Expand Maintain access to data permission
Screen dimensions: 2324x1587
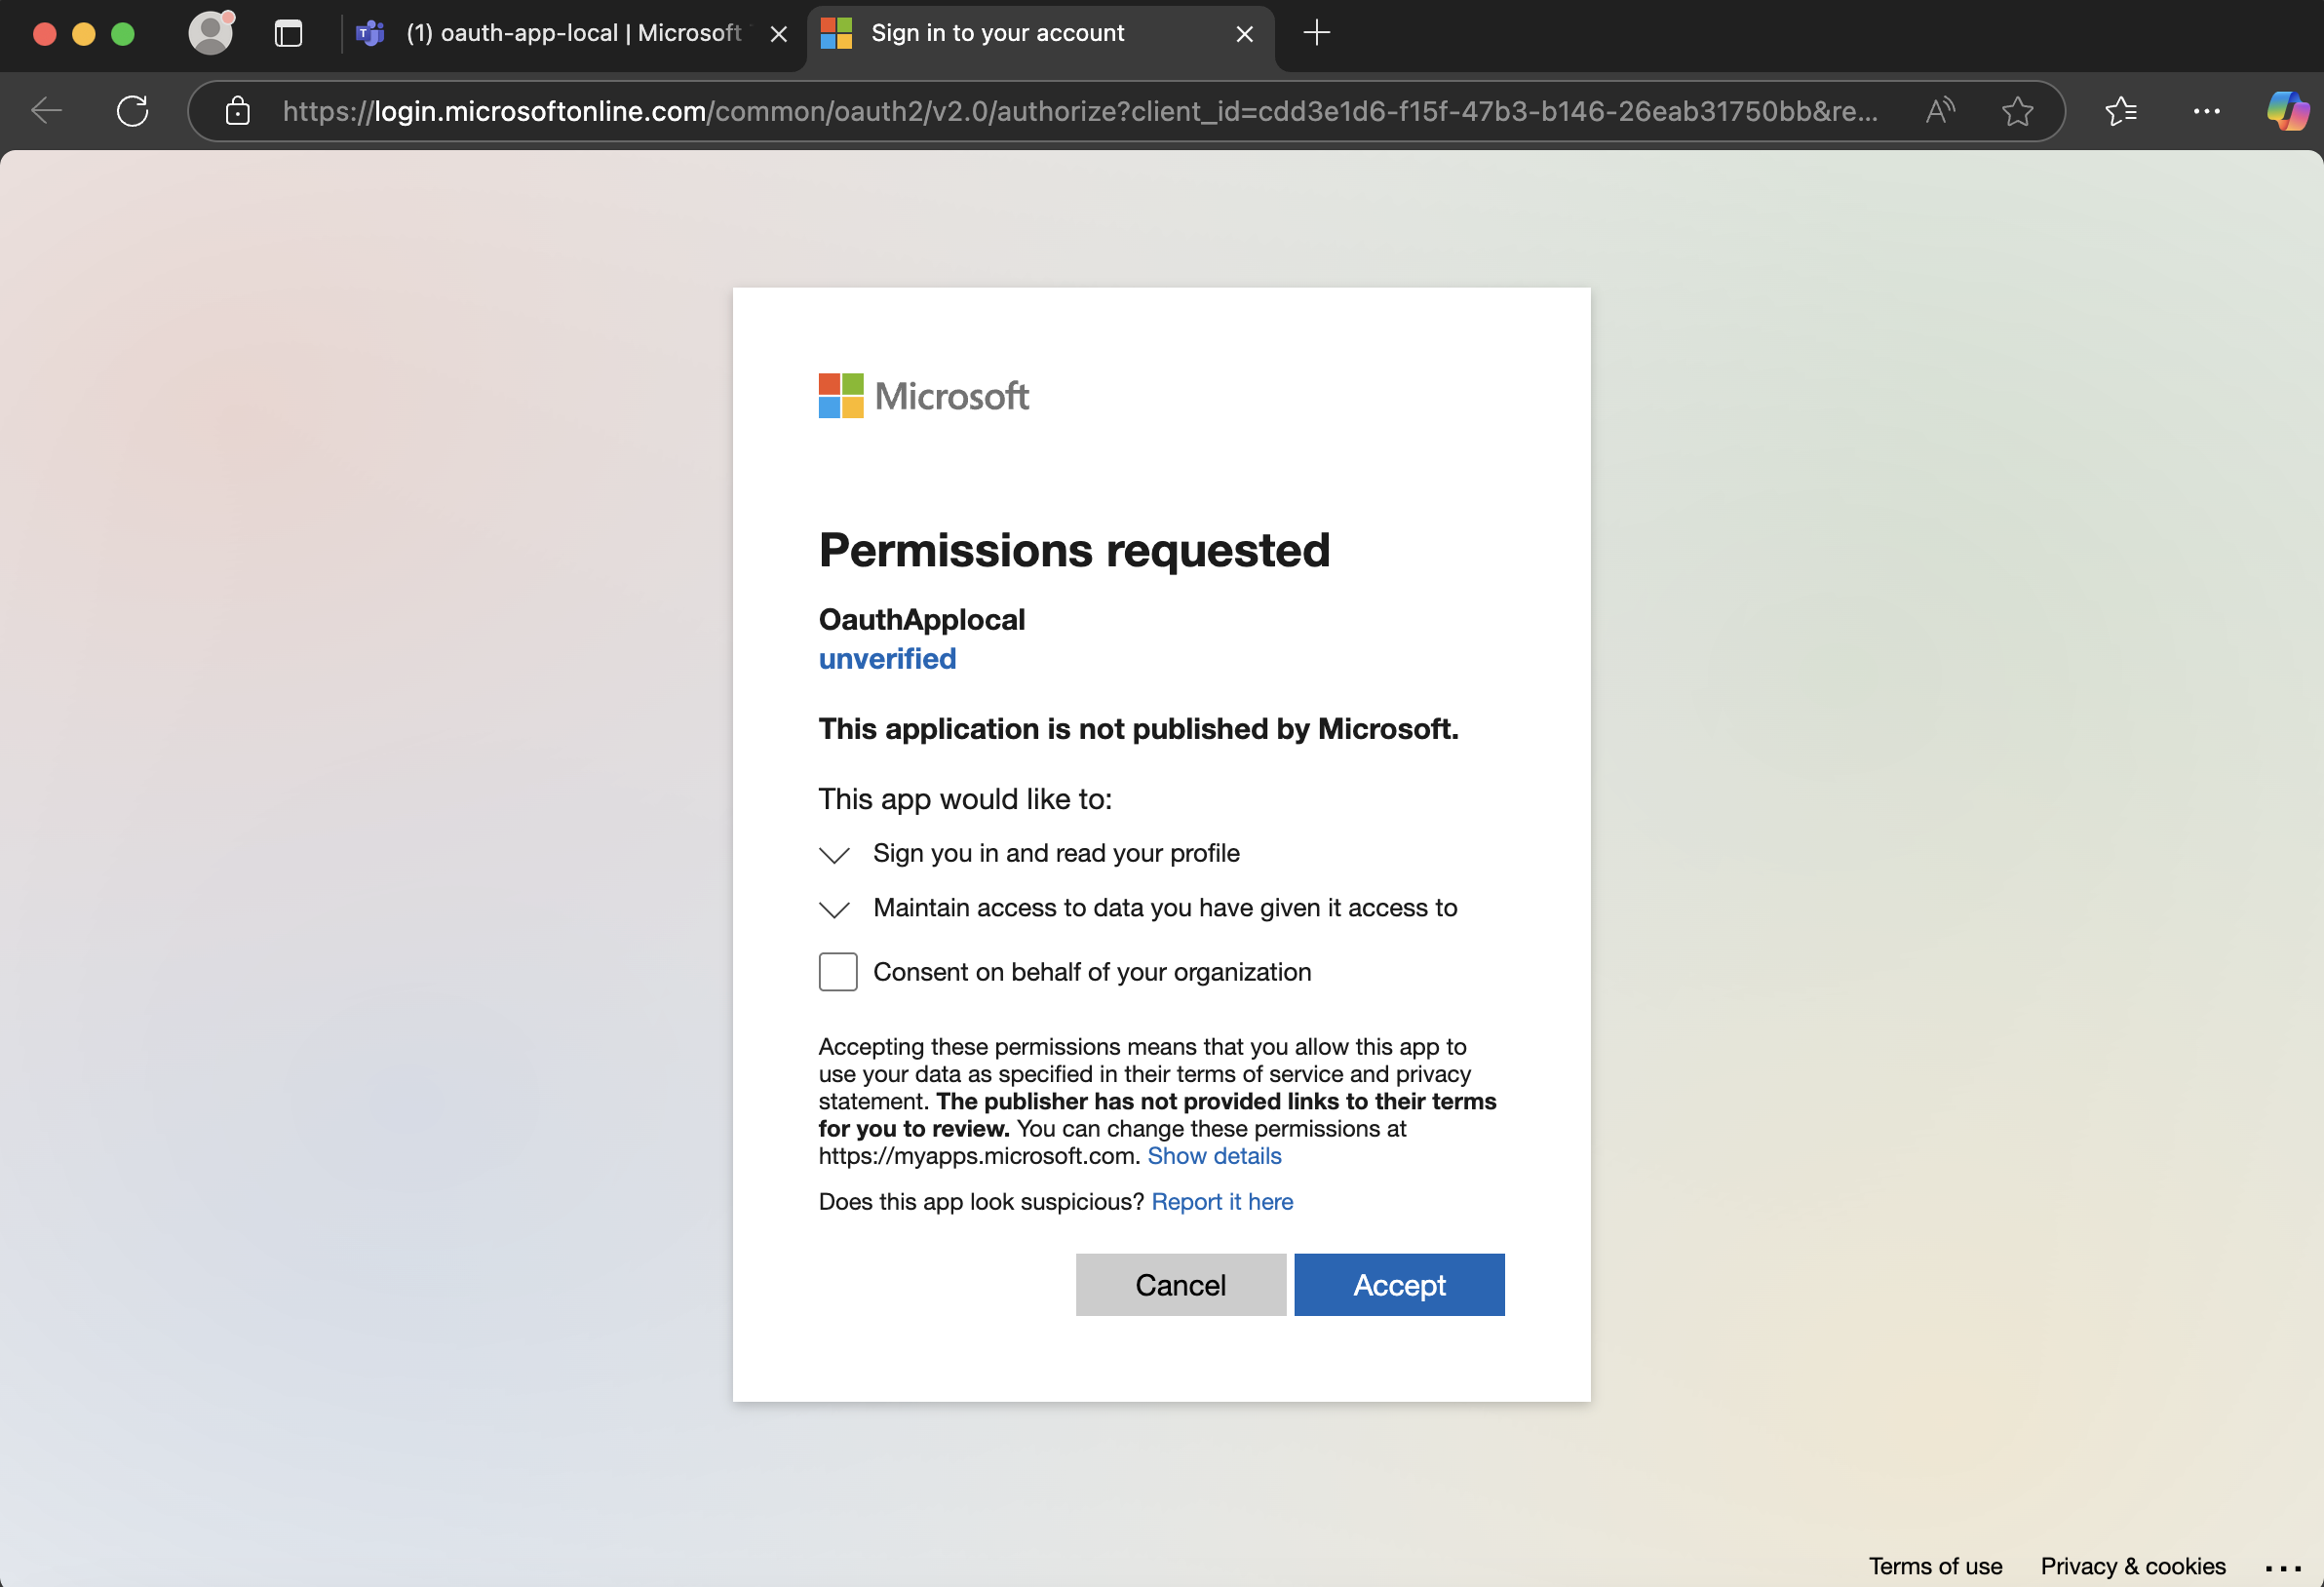[834, 909]
